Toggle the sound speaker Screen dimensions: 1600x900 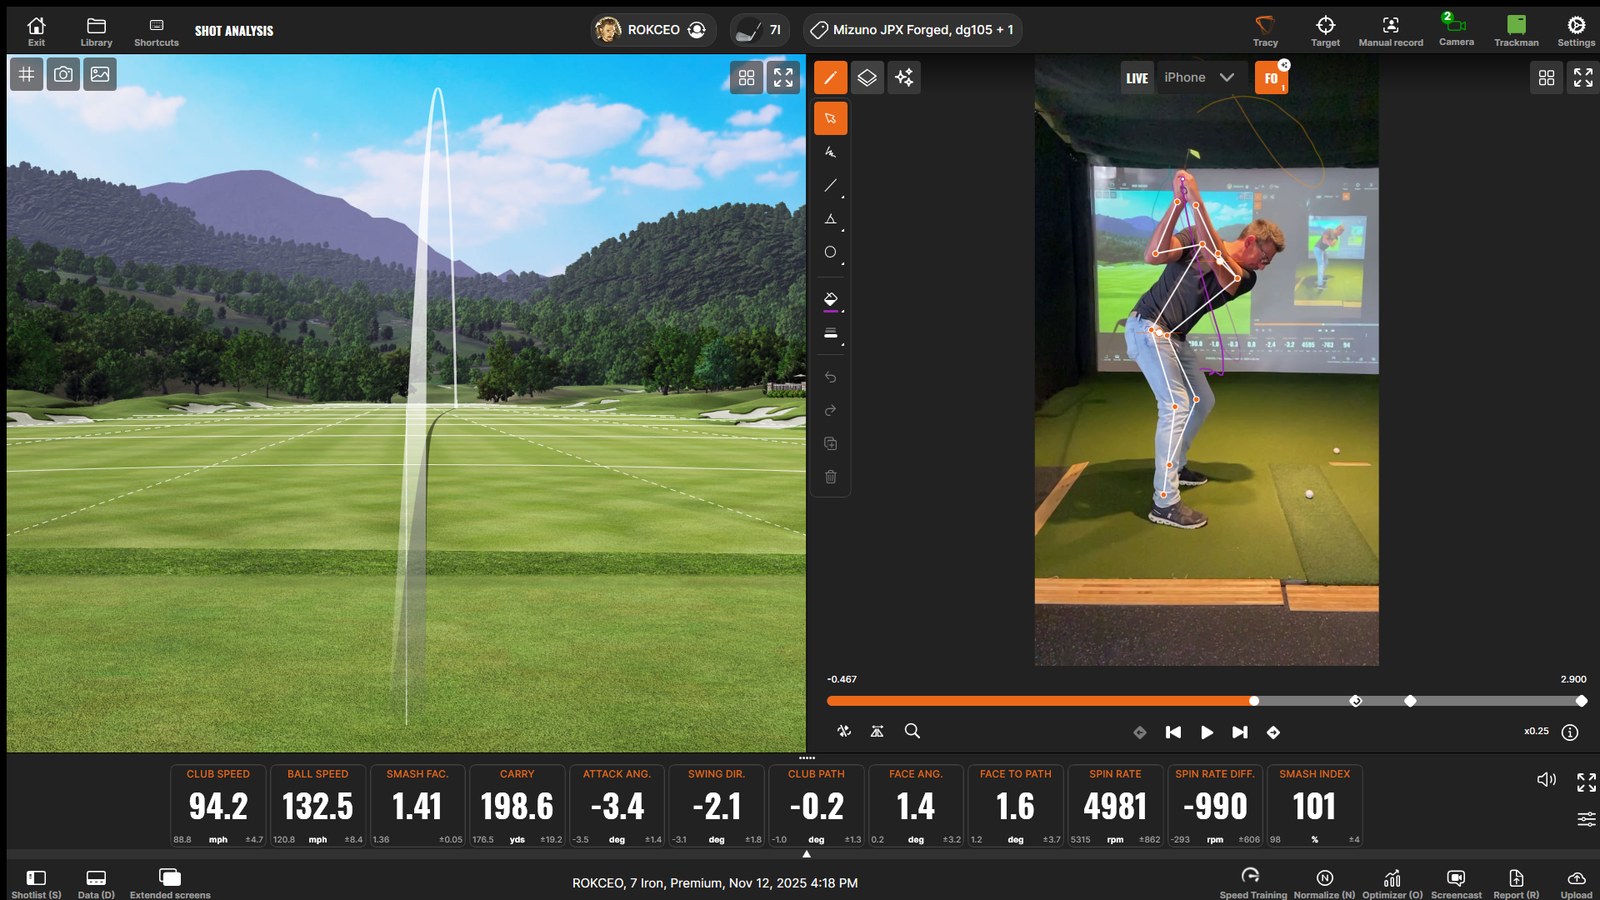pos(1546,779)
